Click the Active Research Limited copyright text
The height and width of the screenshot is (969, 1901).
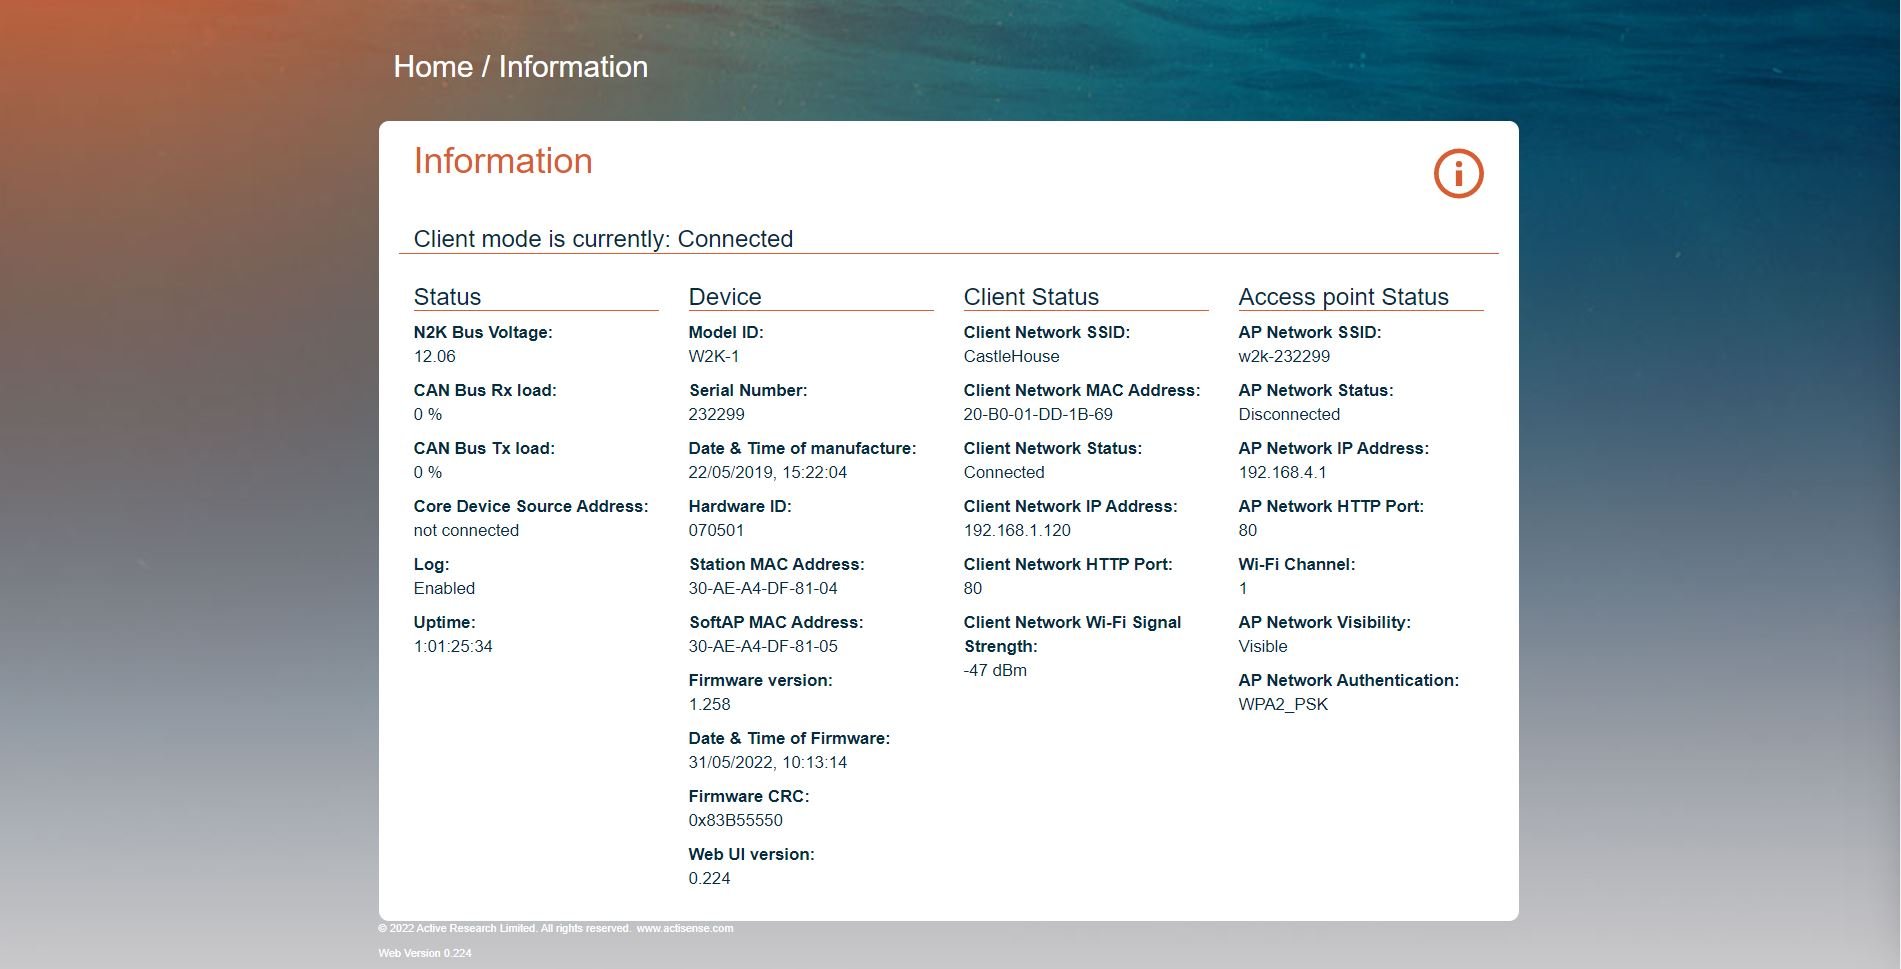click(504, 928)
